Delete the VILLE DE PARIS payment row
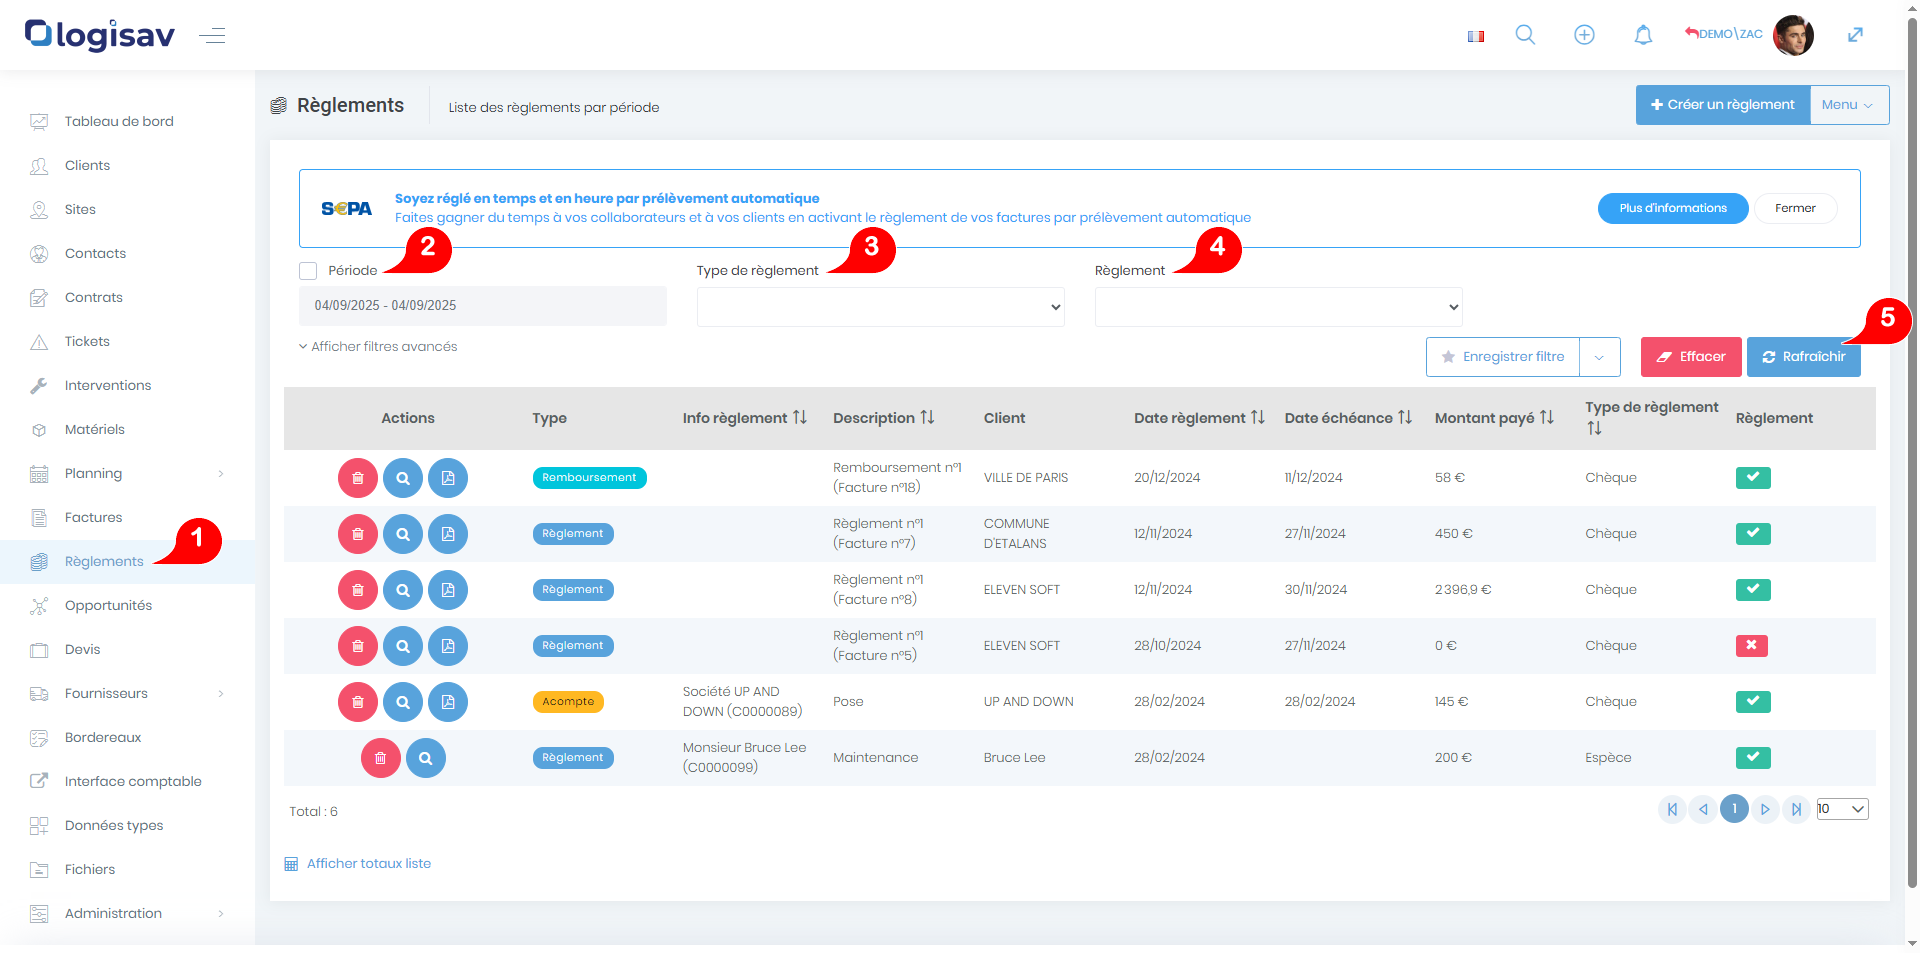This screenshot has height=953, width=1920. click(x=358, y=478)
